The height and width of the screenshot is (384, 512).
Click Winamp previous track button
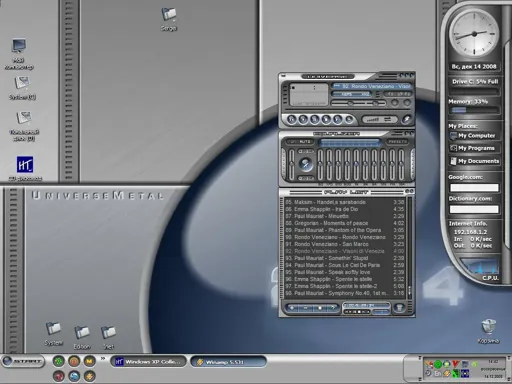(292, 119)
